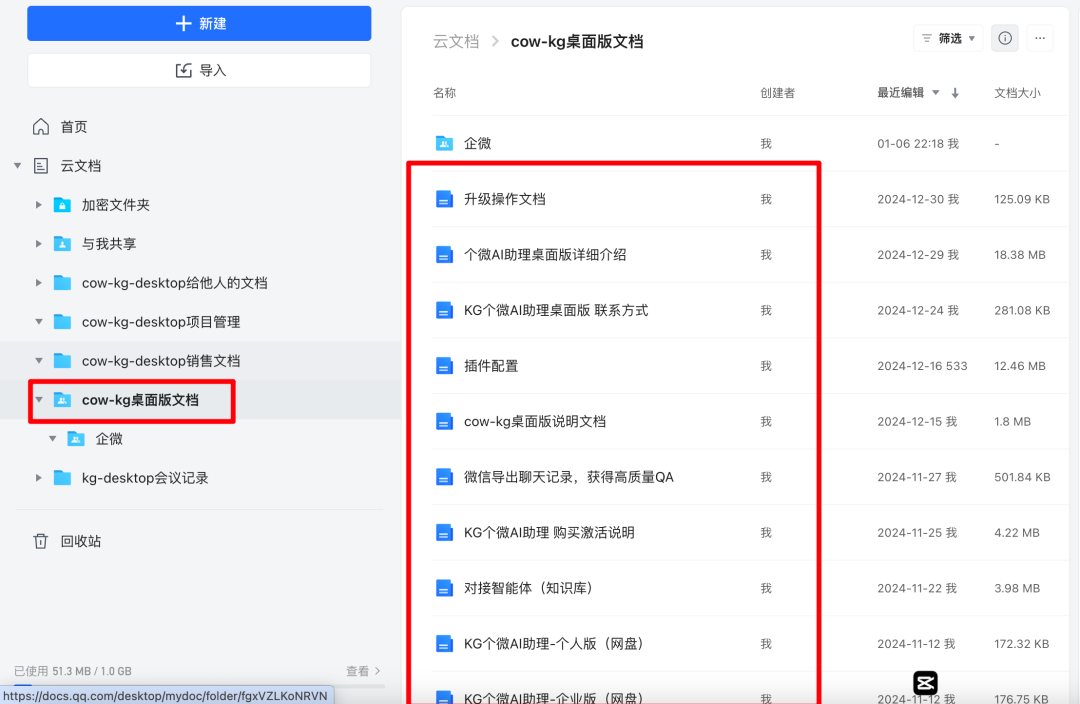Open the more options ellipsis menu
Viewport: 1080px width, 704px height.
click(x=1040, y=39)
